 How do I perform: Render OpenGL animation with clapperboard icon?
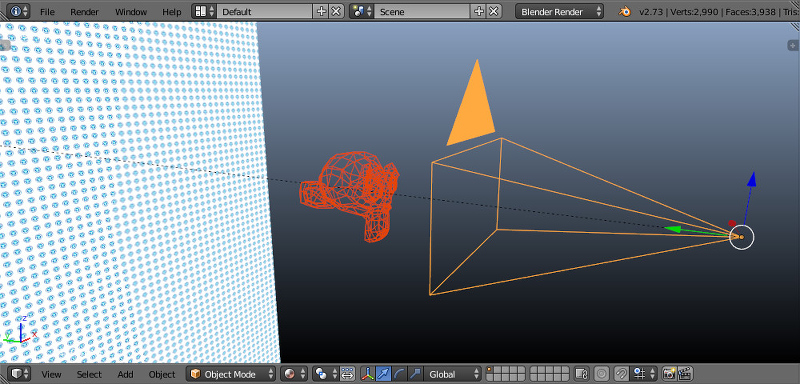click(x=685, y=374)
